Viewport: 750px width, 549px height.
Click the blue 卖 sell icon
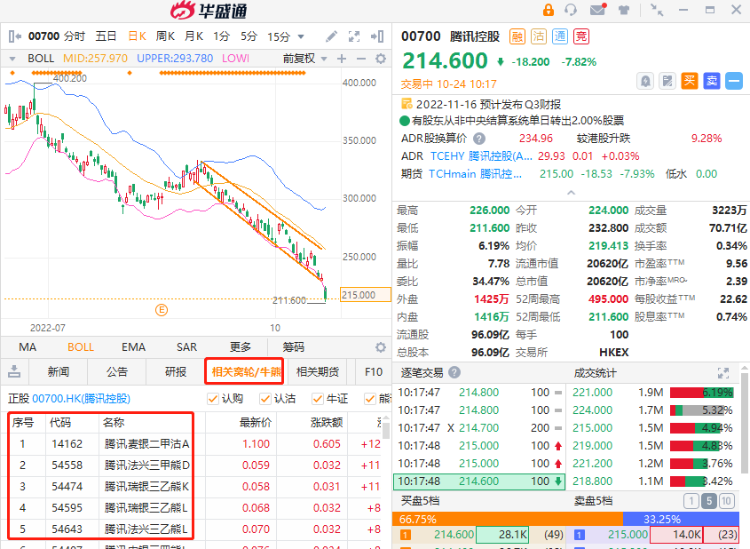coord(711,81)
